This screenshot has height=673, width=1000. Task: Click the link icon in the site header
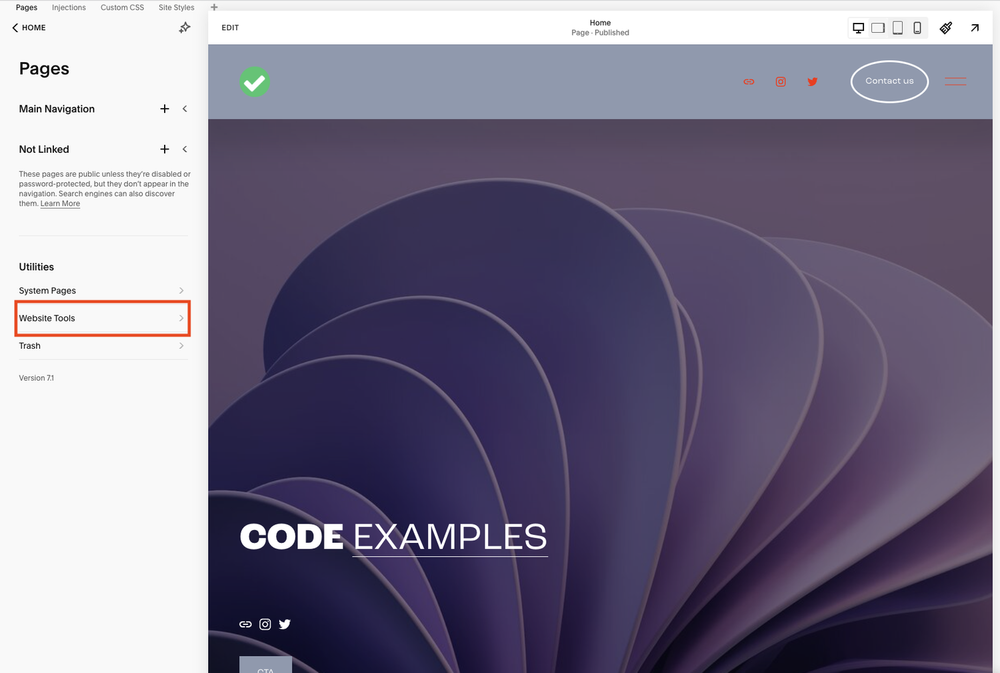[749, 81]
